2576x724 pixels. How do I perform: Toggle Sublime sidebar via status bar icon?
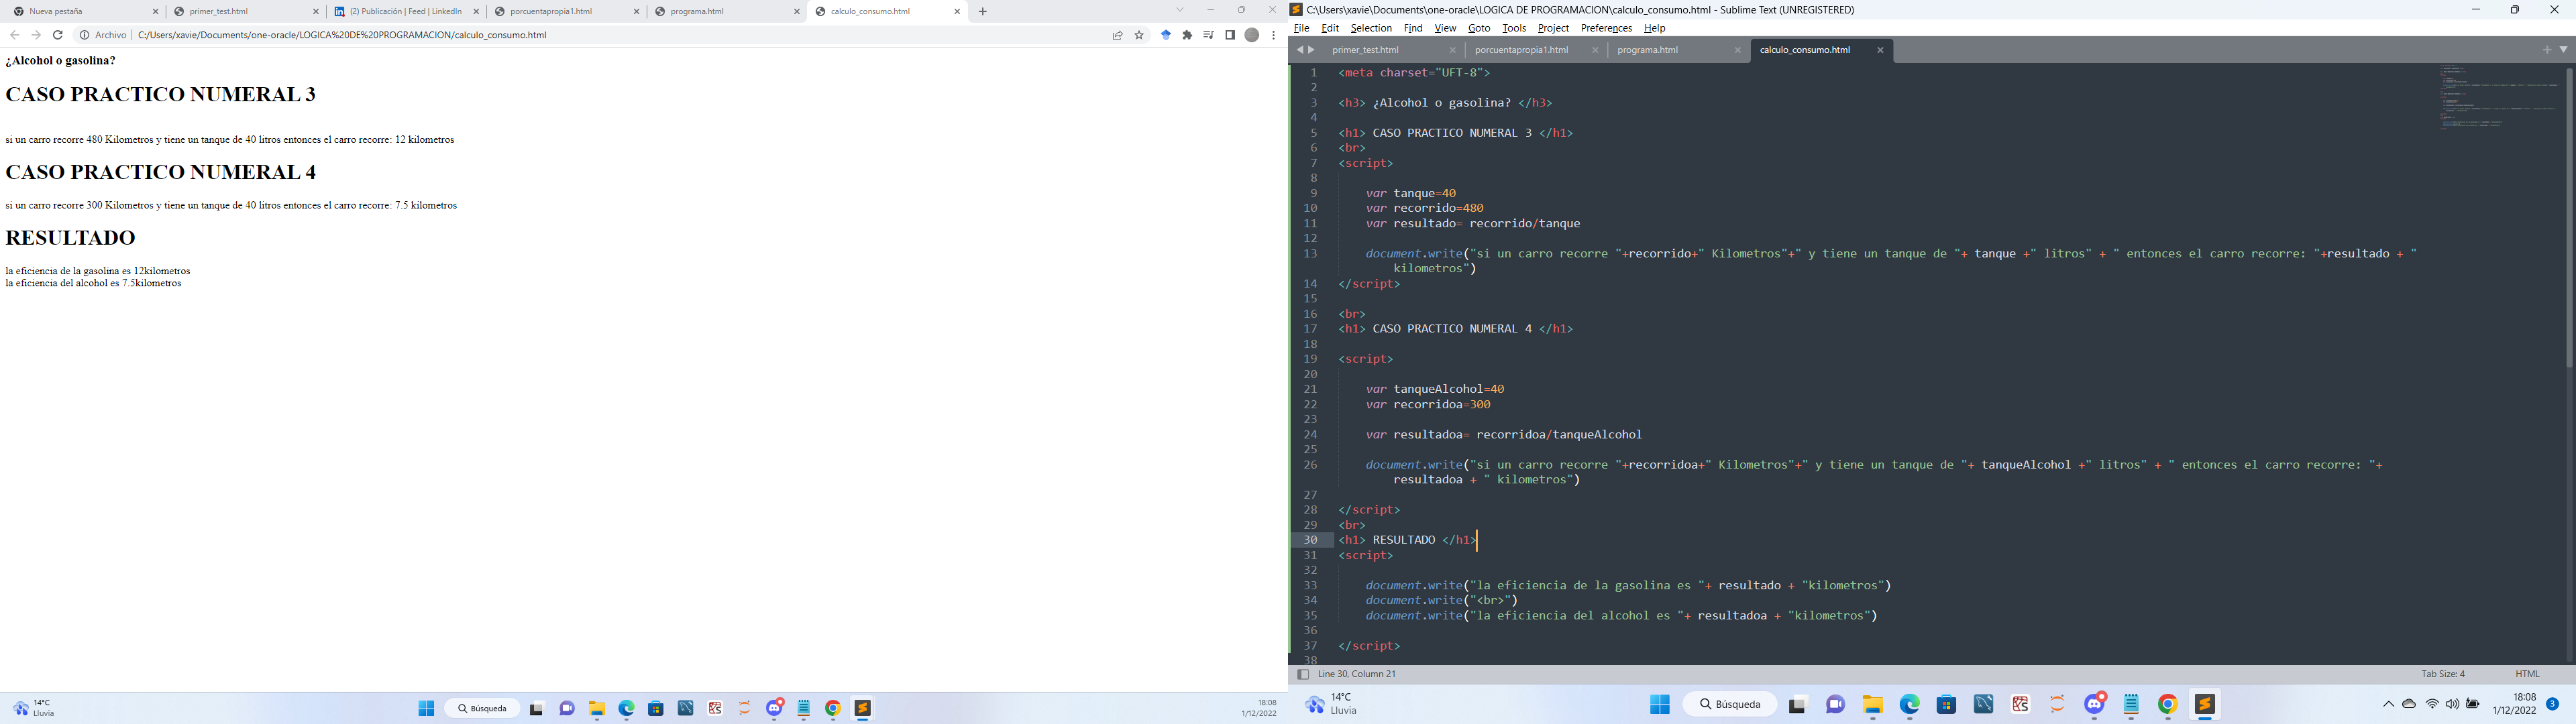pyautogui.click(x=1303, y=674)
